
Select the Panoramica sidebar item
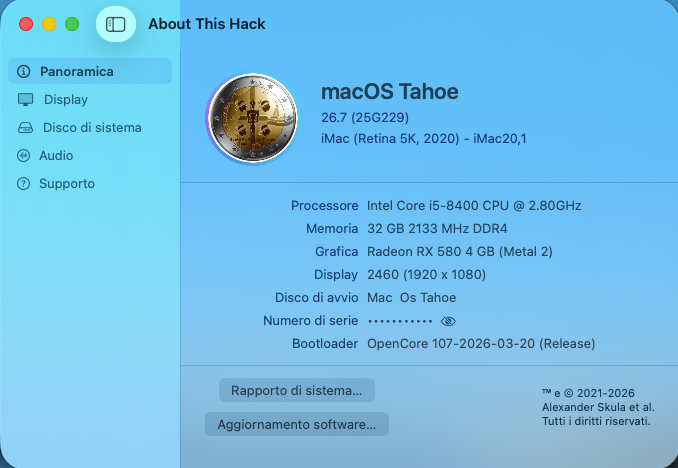coord(90,71)
